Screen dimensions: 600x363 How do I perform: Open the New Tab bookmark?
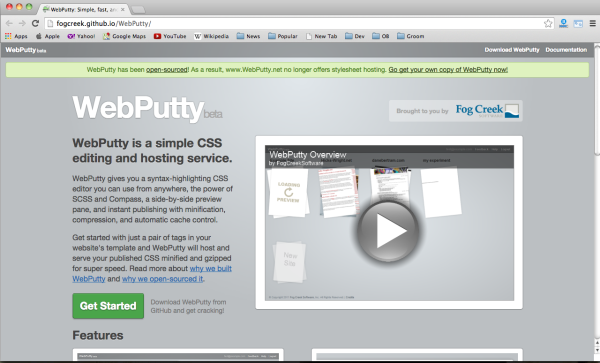coord(321,36)
